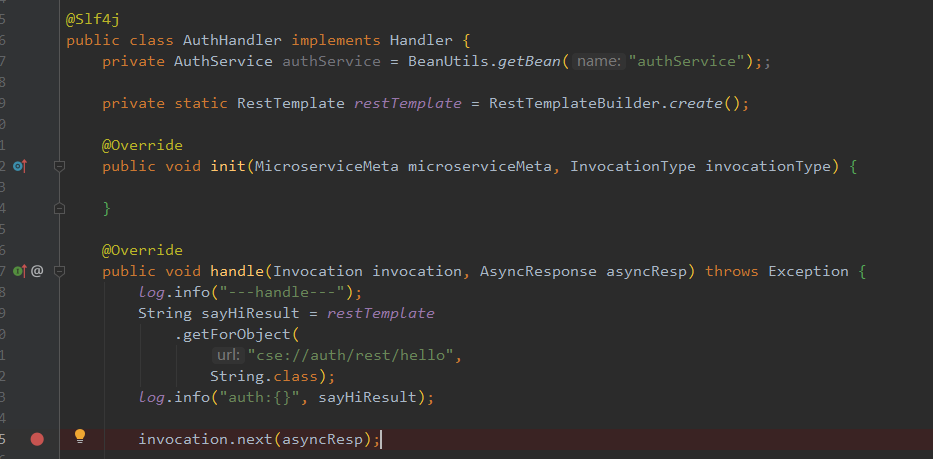Image resolution: width=933 pixels, height=459 pixels.
Task: Collapse the init method fold marker
Action: [59, 167]
